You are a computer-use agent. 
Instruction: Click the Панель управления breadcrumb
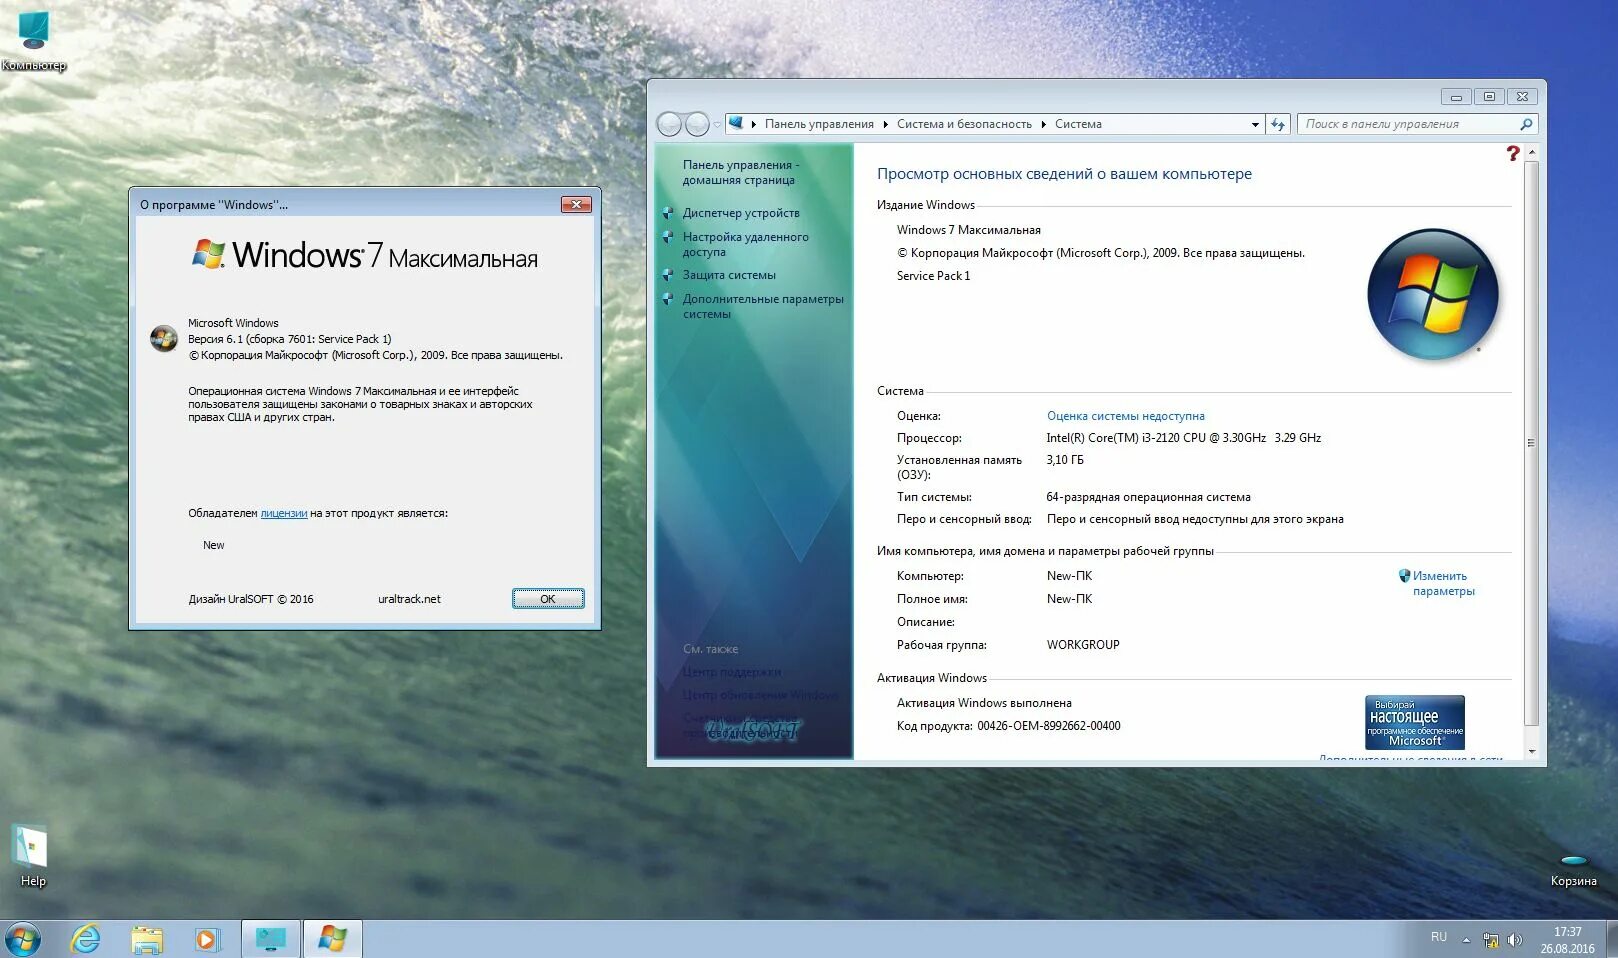click(819, 124)
